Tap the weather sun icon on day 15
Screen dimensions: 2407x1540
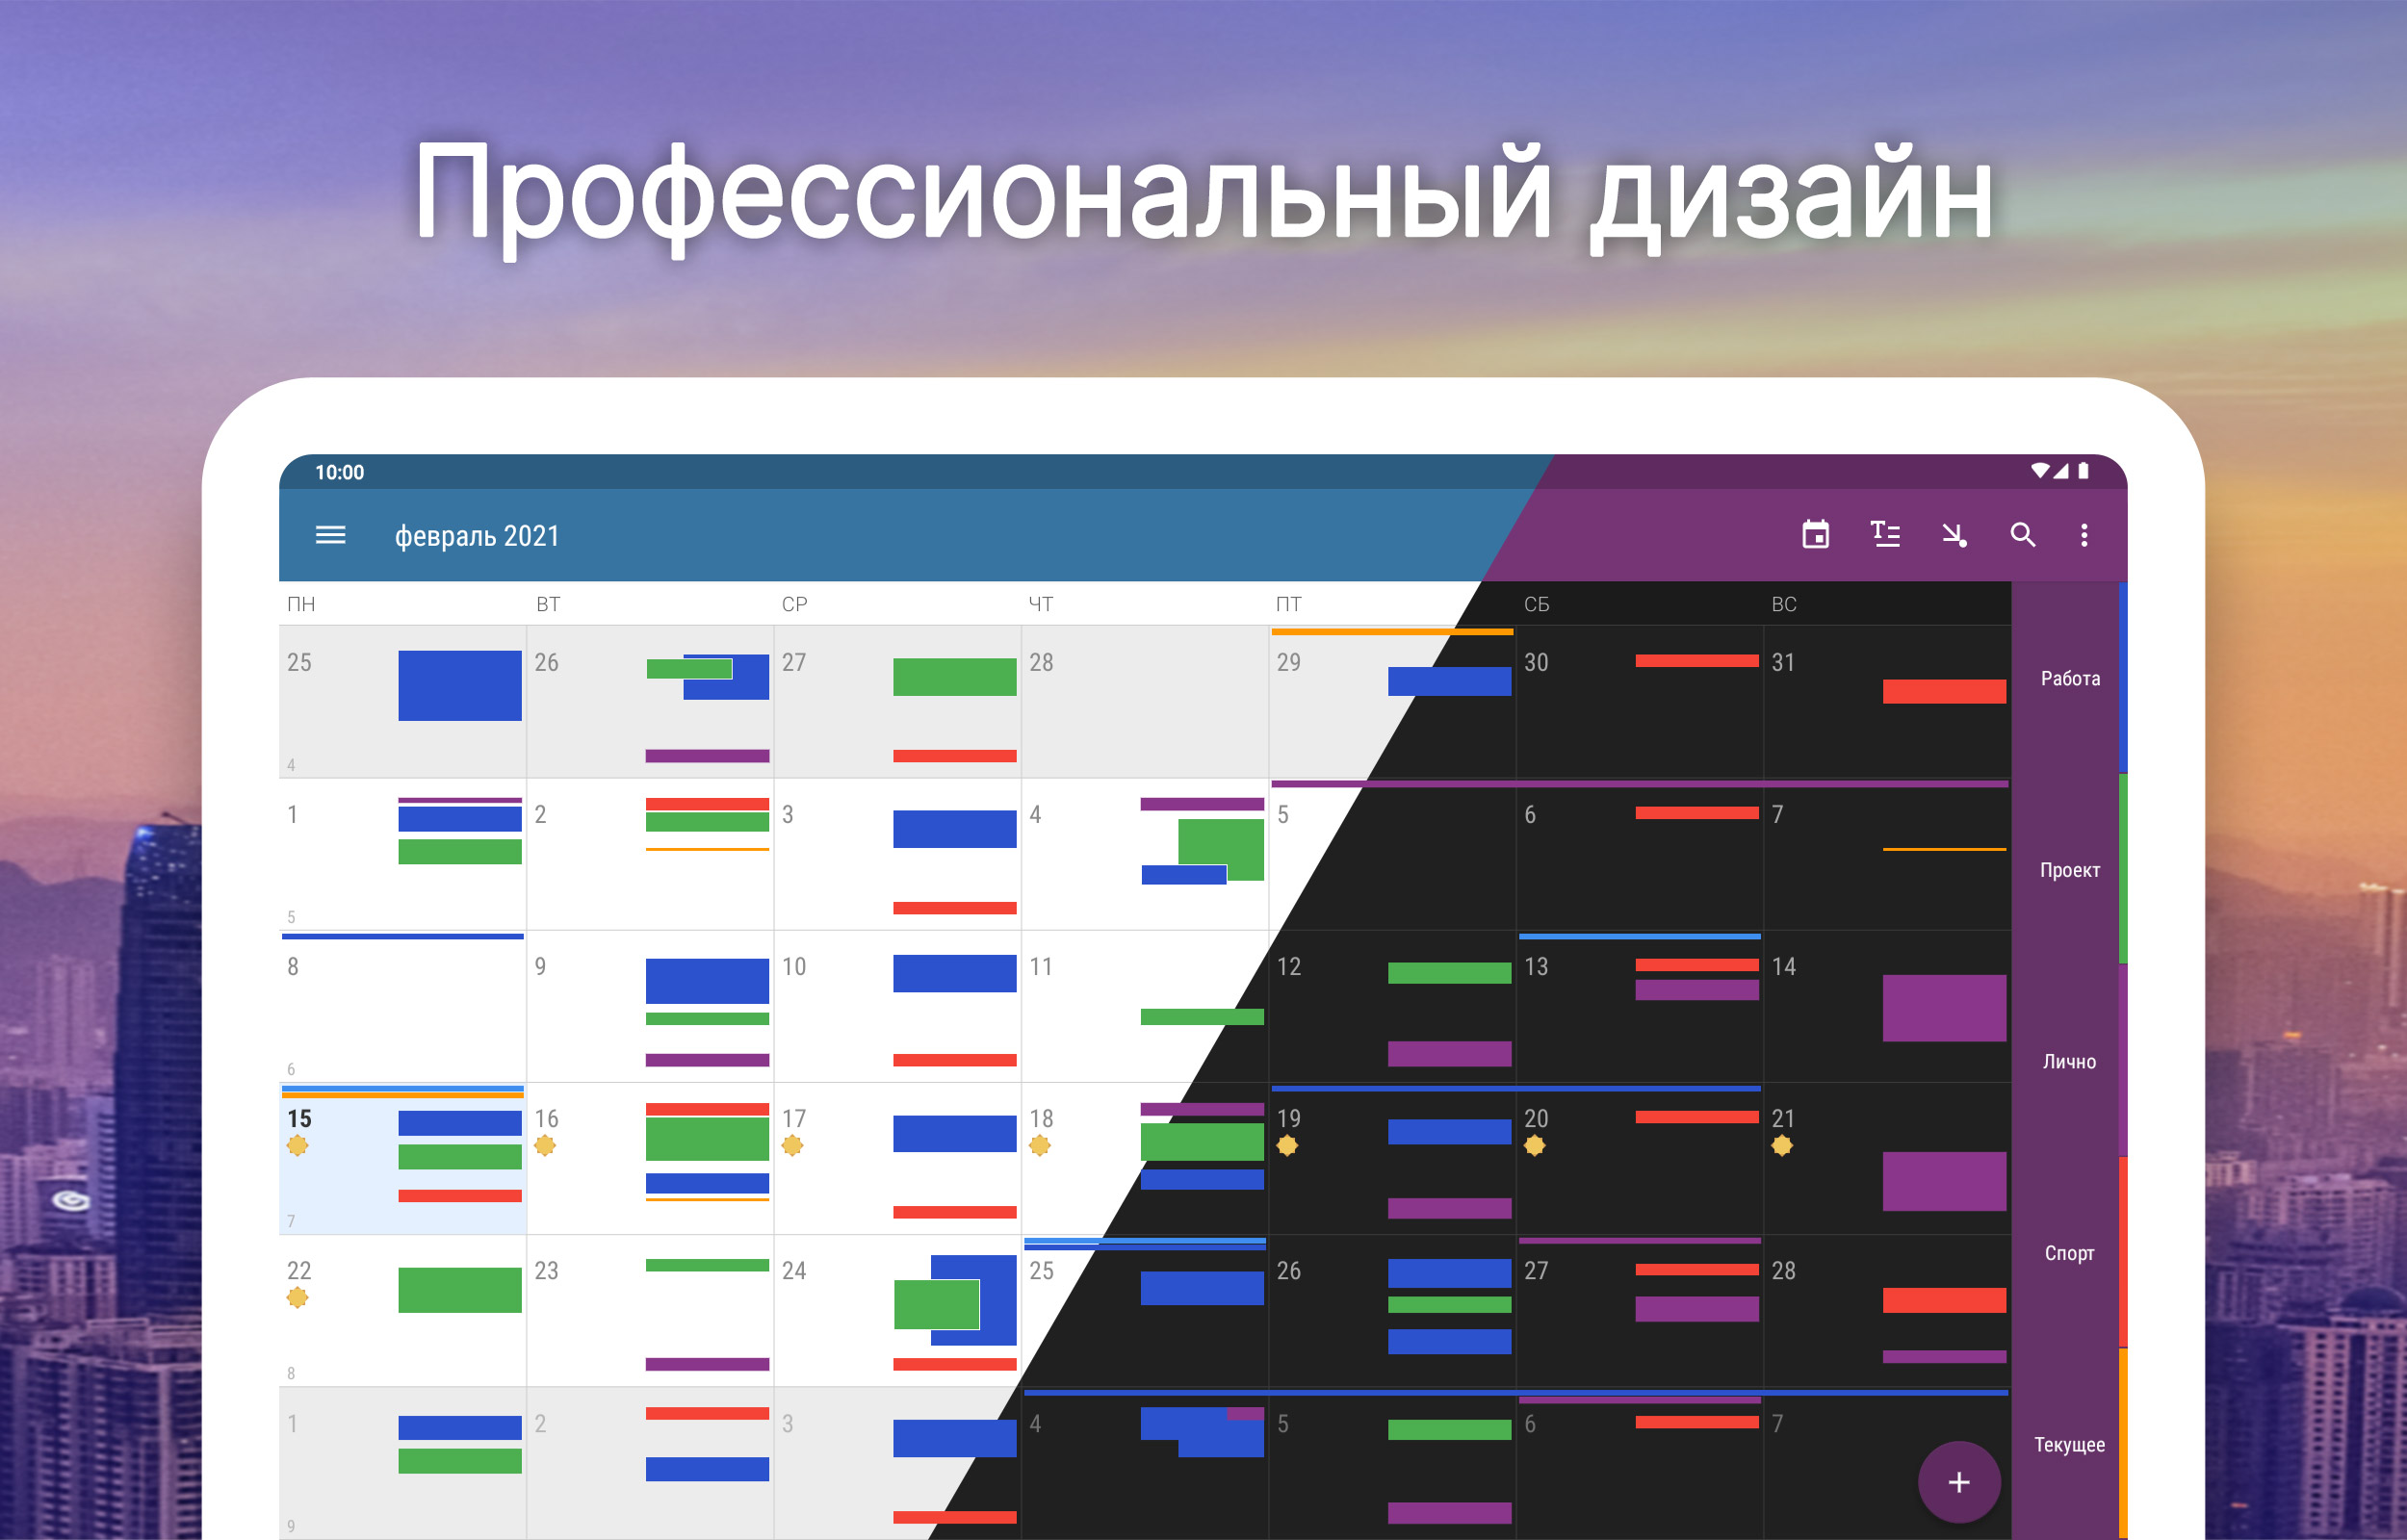pyautogui.click(x=297, y=1146)
